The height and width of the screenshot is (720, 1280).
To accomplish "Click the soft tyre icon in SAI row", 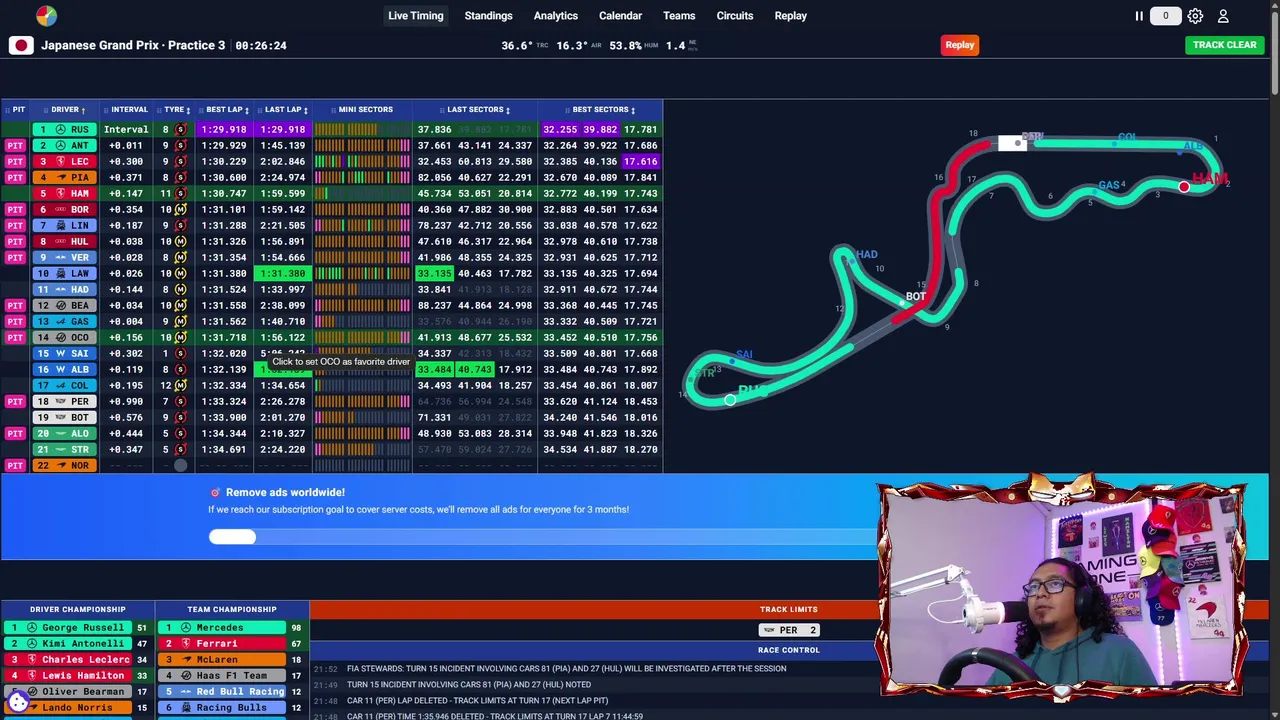I will coord(180,353).
